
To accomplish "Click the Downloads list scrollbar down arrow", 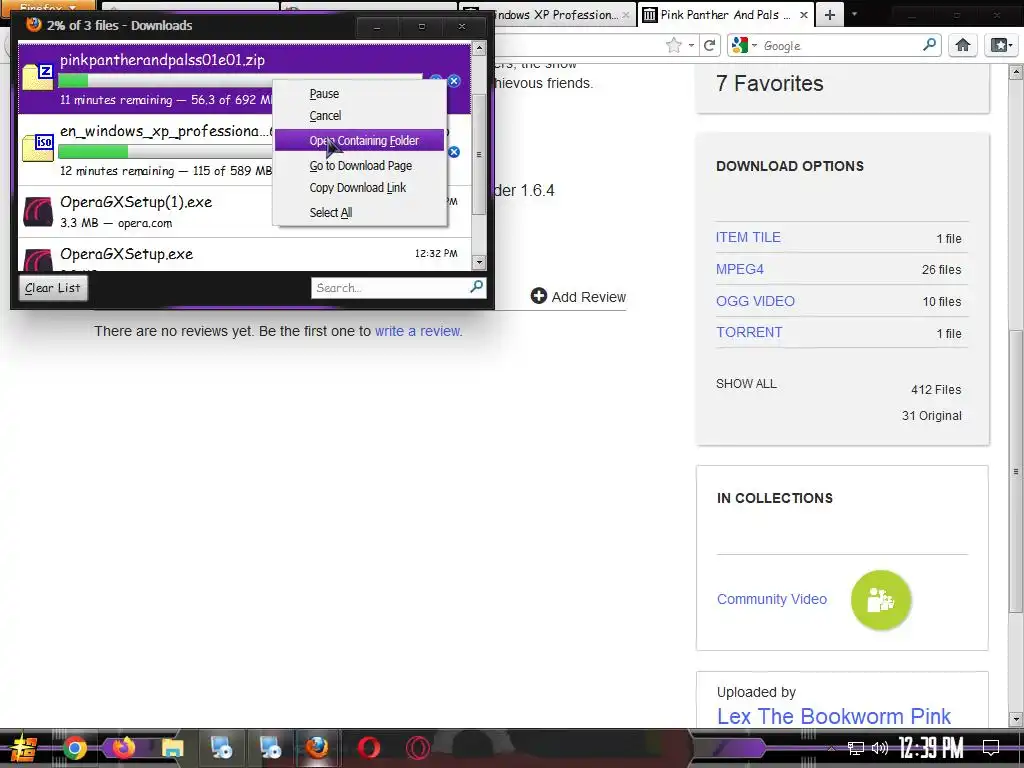I will [479, 263].
